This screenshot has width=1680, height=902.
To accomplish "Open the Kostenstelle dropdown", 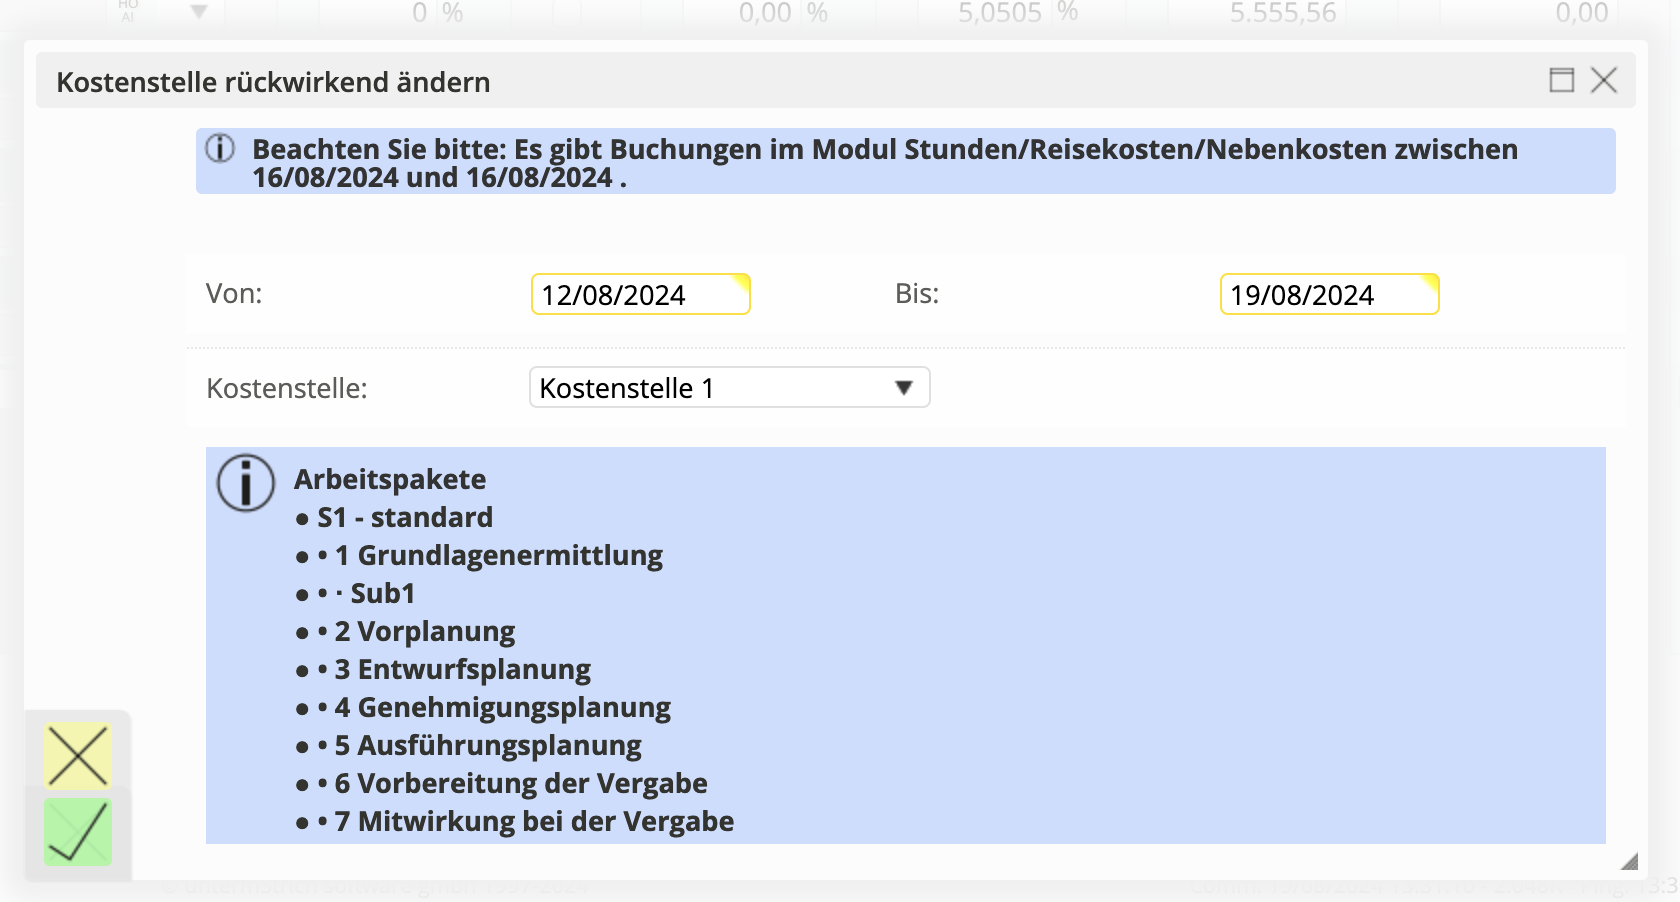I will click(x=729, y=388).
